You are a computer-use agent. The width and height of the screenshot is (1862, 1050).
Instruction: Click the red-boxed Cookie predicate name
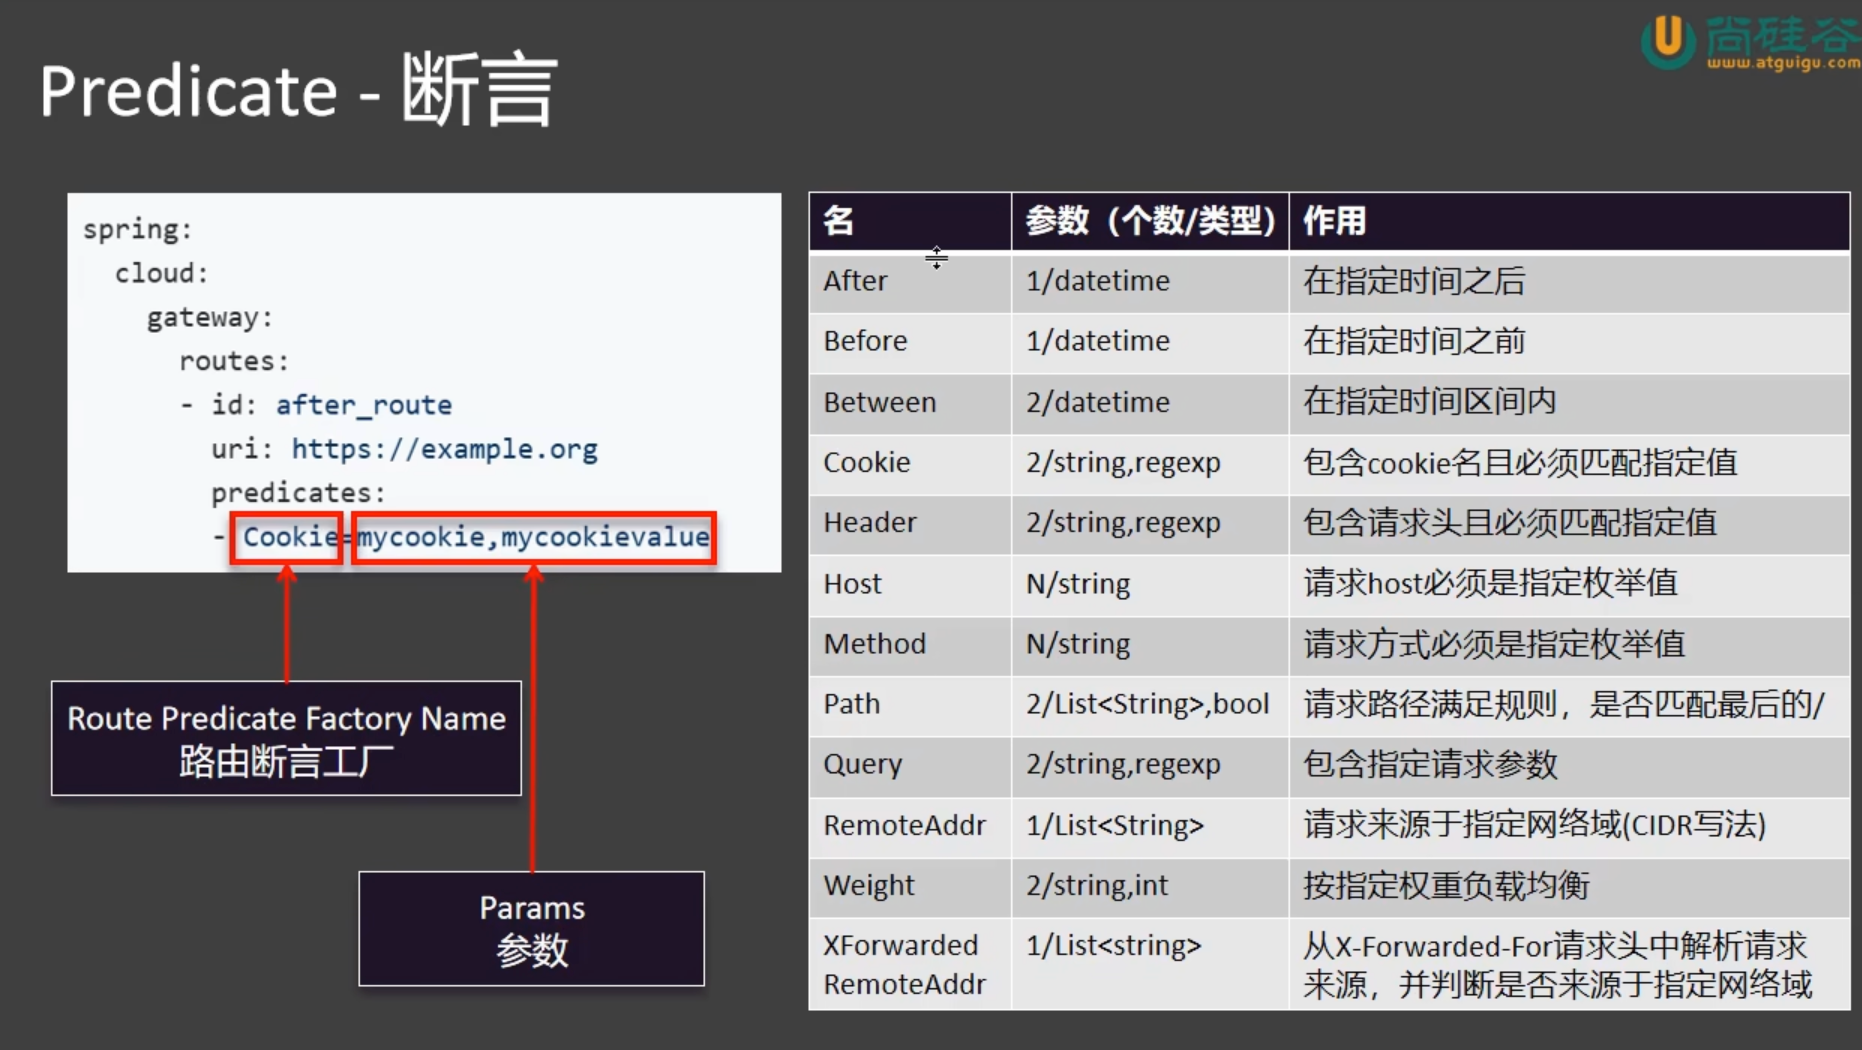[x=287, y=538]
